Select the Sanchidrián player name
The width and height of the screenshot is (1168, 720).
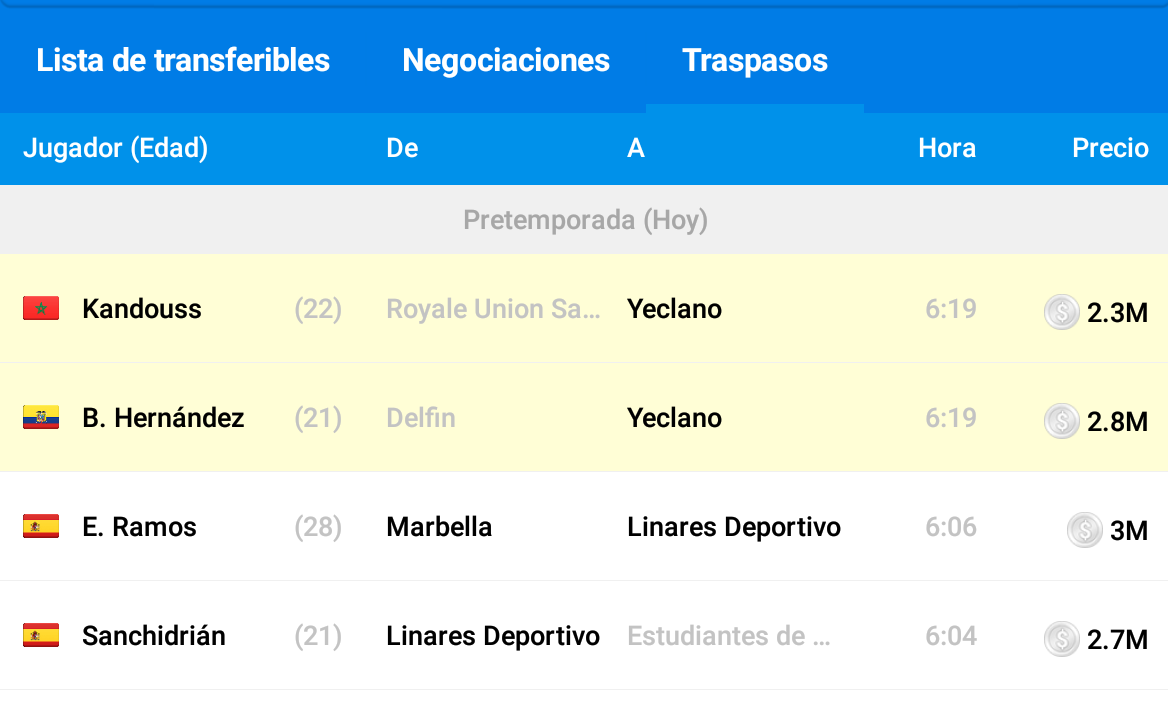pos(153,636)
